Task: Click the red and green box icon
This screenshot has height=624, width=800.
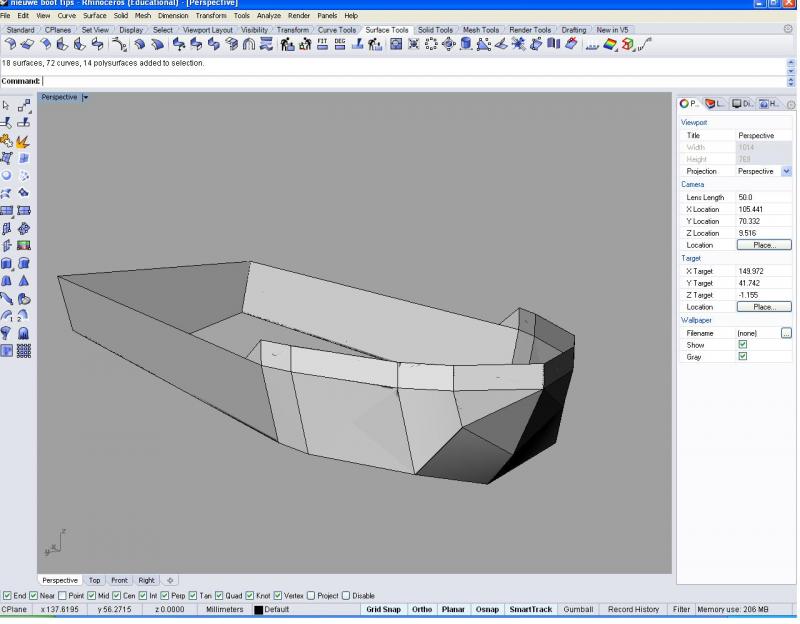Action: pyautogui.click(x=628, y=45)
